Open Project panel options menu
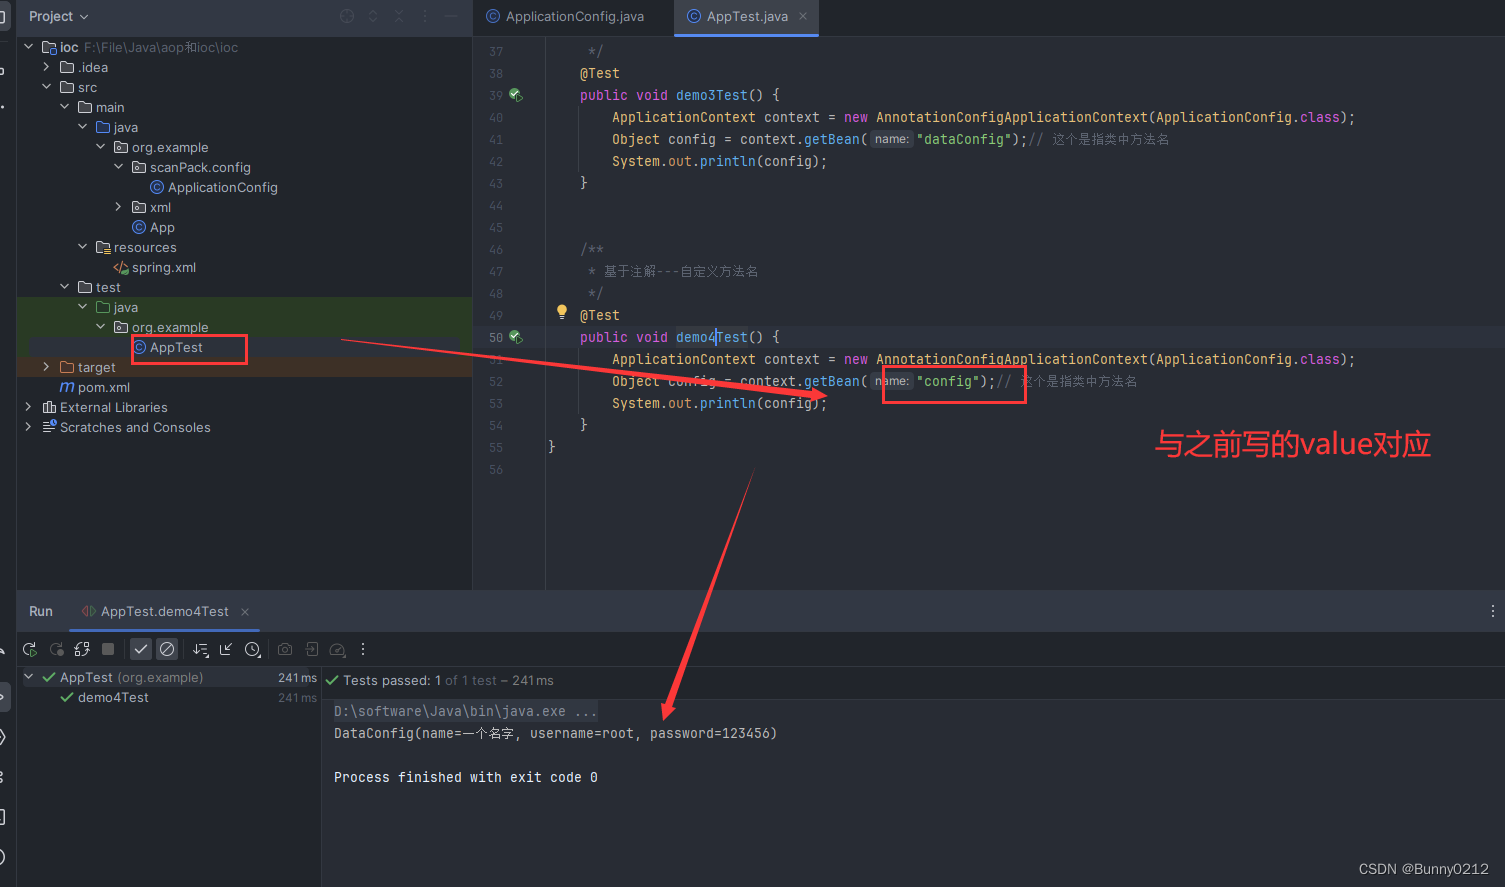This screenshot has height=887, width=1505. [425, 16]
